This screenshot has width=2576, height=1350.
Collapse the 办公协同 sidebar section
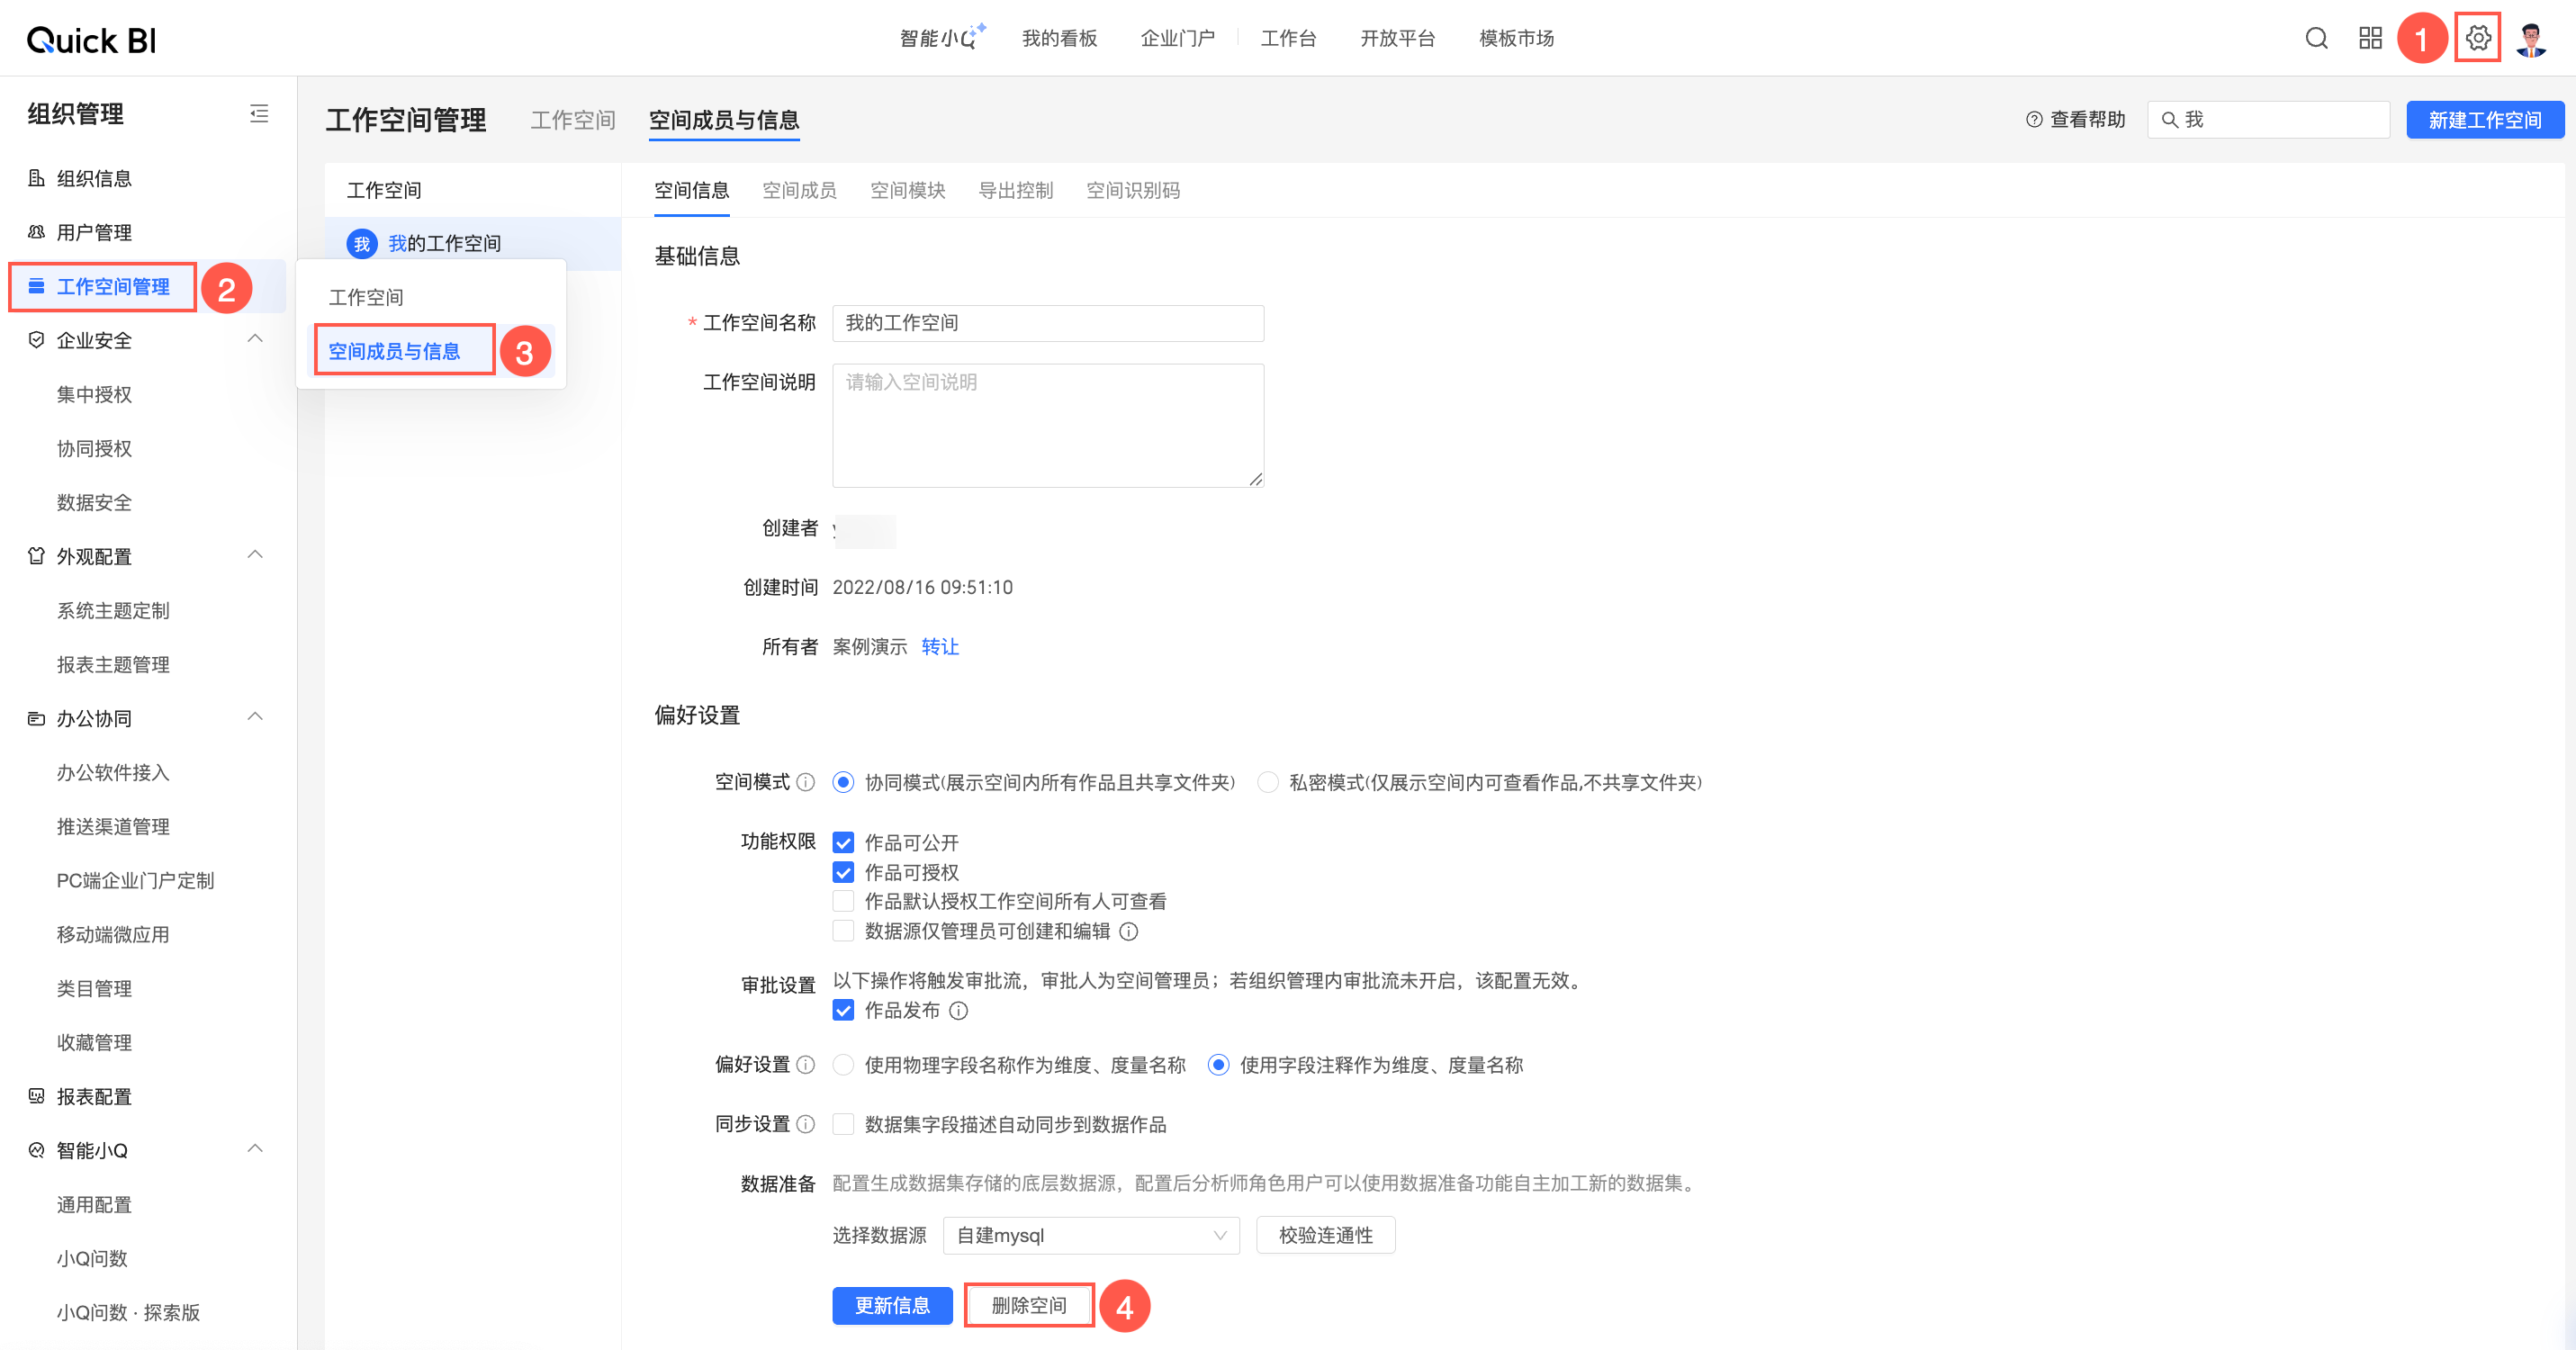[x=255, y=717]
